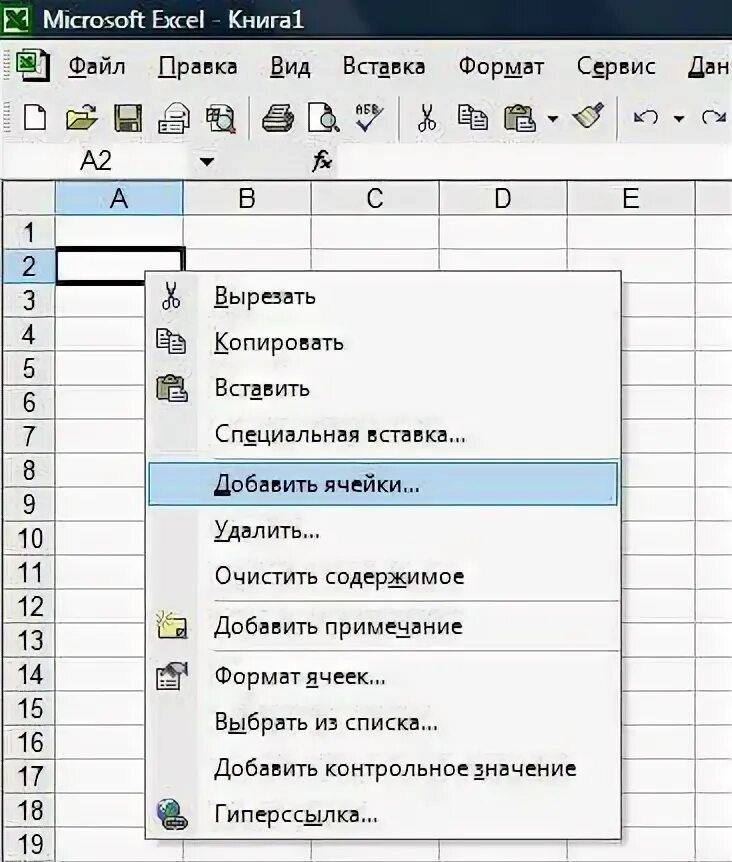Expand the Paste options dropdown arrow
The width and height of the screenshot is (732, 862).
pyautogui.click(x=553, y=118)
